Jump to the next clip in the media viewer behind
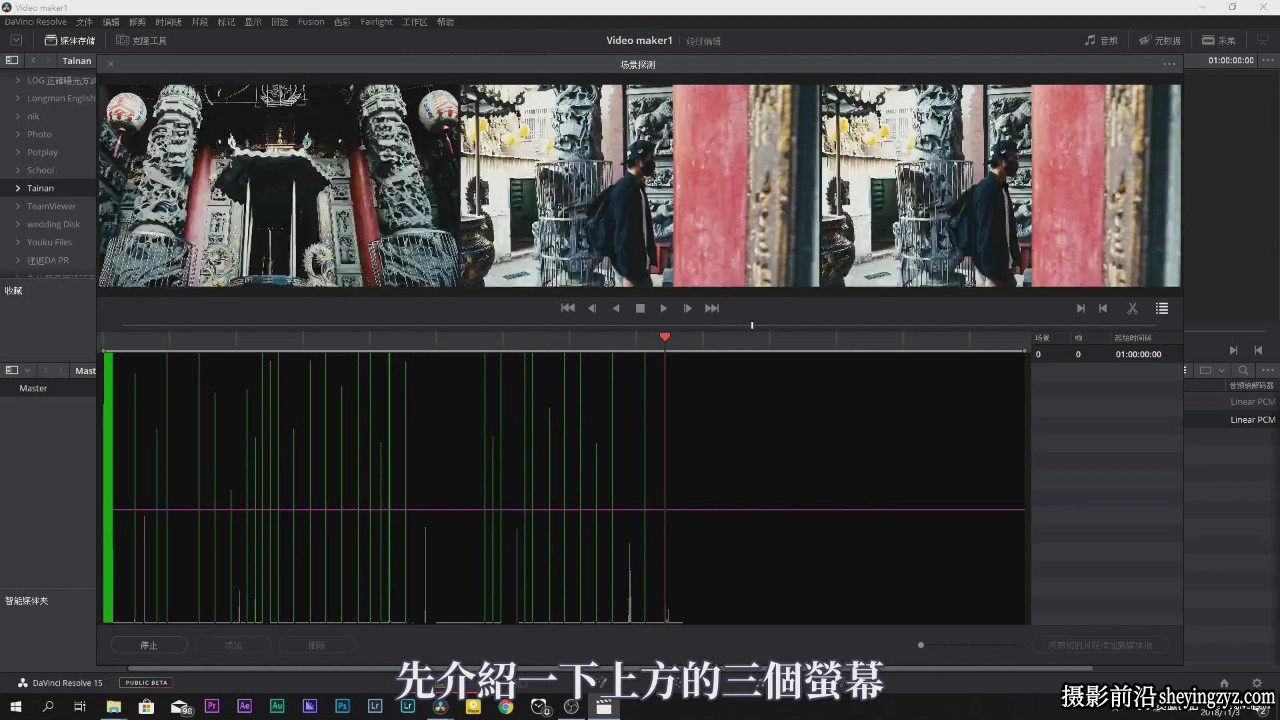 1234,350
